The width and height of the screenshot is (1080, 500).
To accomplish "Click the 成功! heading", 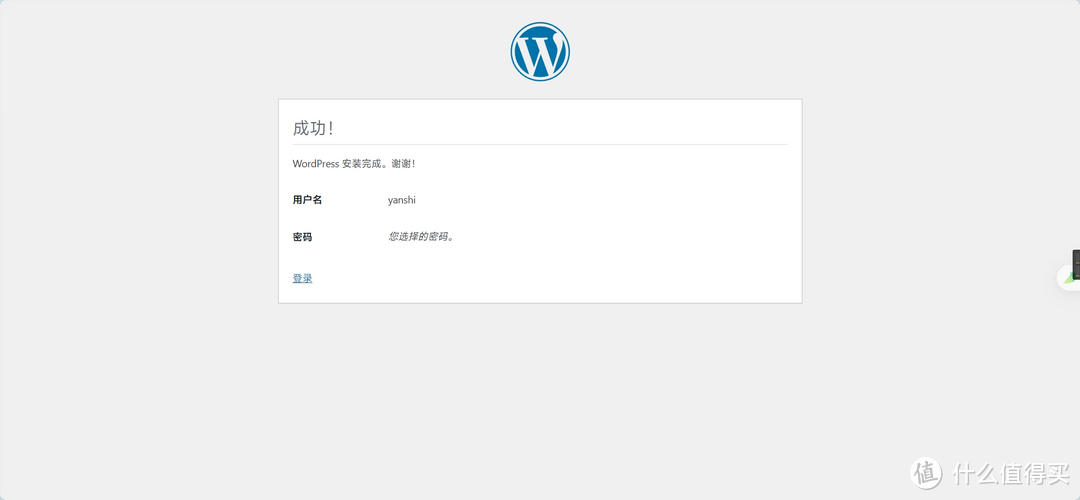I will coord(313,128).
